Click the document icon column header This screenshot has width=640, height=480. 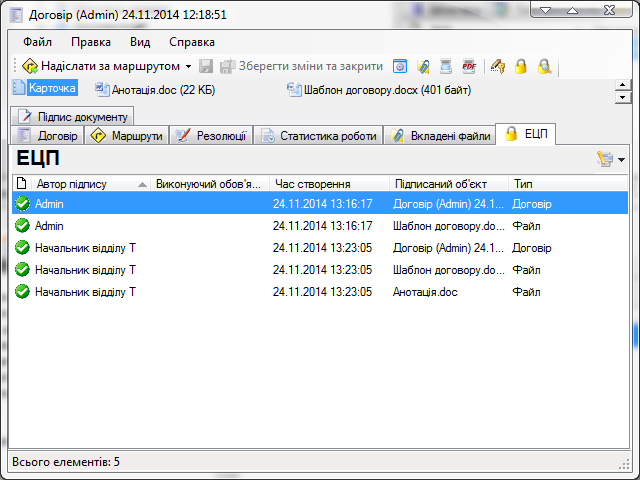[22, 184]
